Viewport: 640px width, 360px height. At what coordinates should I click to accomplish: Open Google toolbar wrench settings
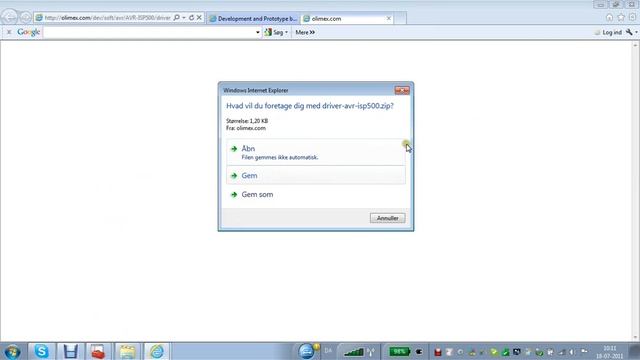pos(629,32)
